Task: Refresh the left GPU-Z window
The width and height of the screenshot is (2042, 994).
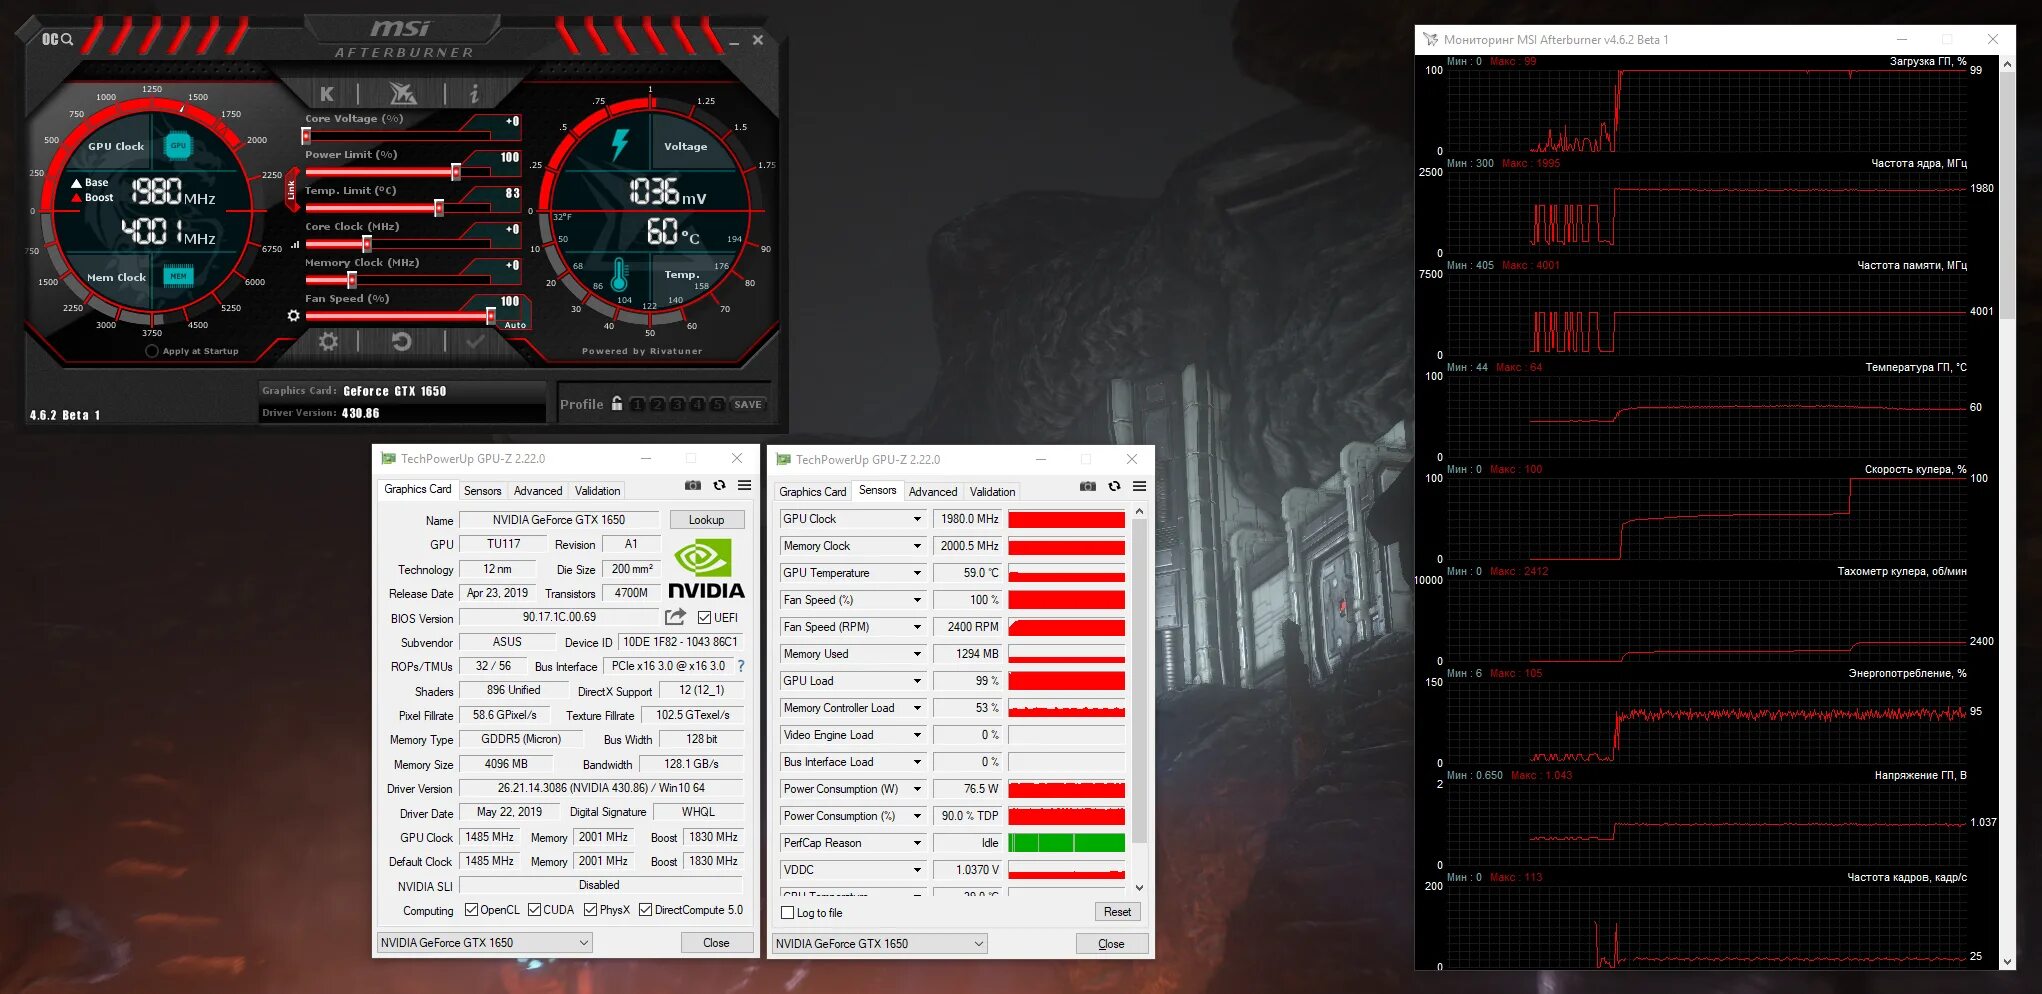Action: pos(719,485)
